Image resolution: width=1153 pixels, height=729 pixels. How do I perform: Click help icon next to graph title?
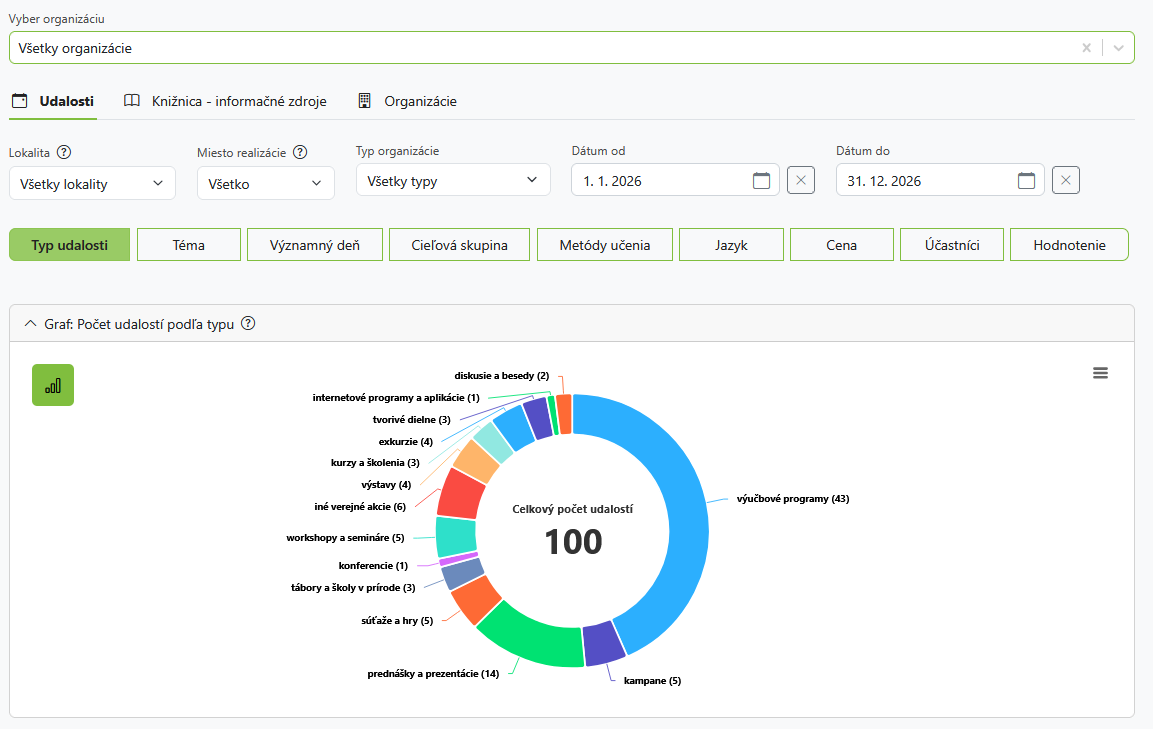(249, 324)
